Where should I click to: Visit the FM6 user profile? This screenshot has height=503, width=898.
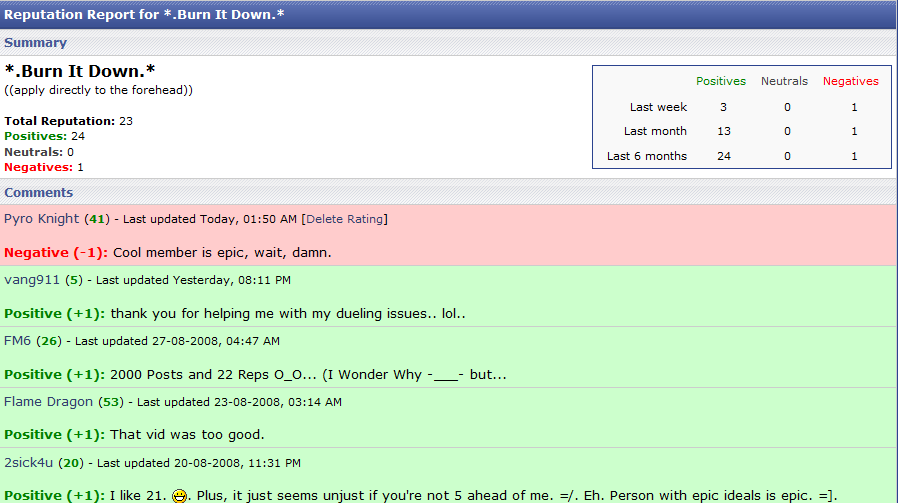[18, 341]
